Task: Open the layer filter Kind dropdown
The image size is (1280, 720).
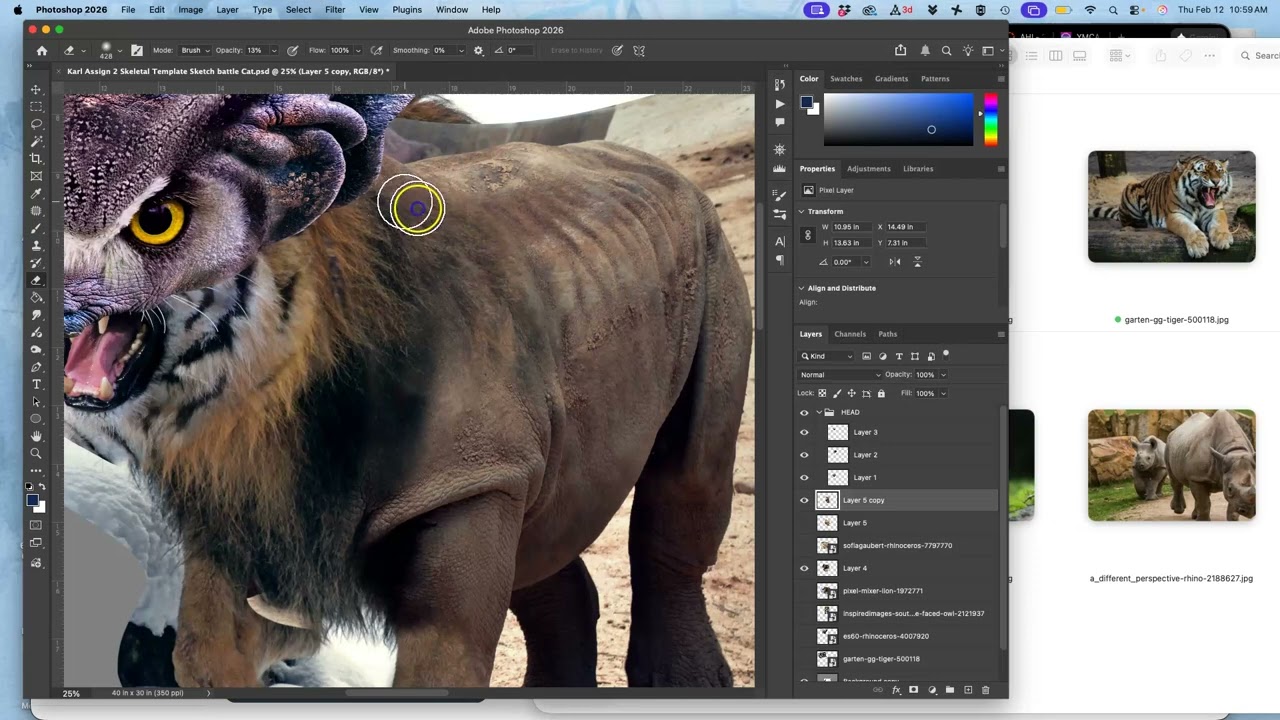Action: (x=828, y=356)
